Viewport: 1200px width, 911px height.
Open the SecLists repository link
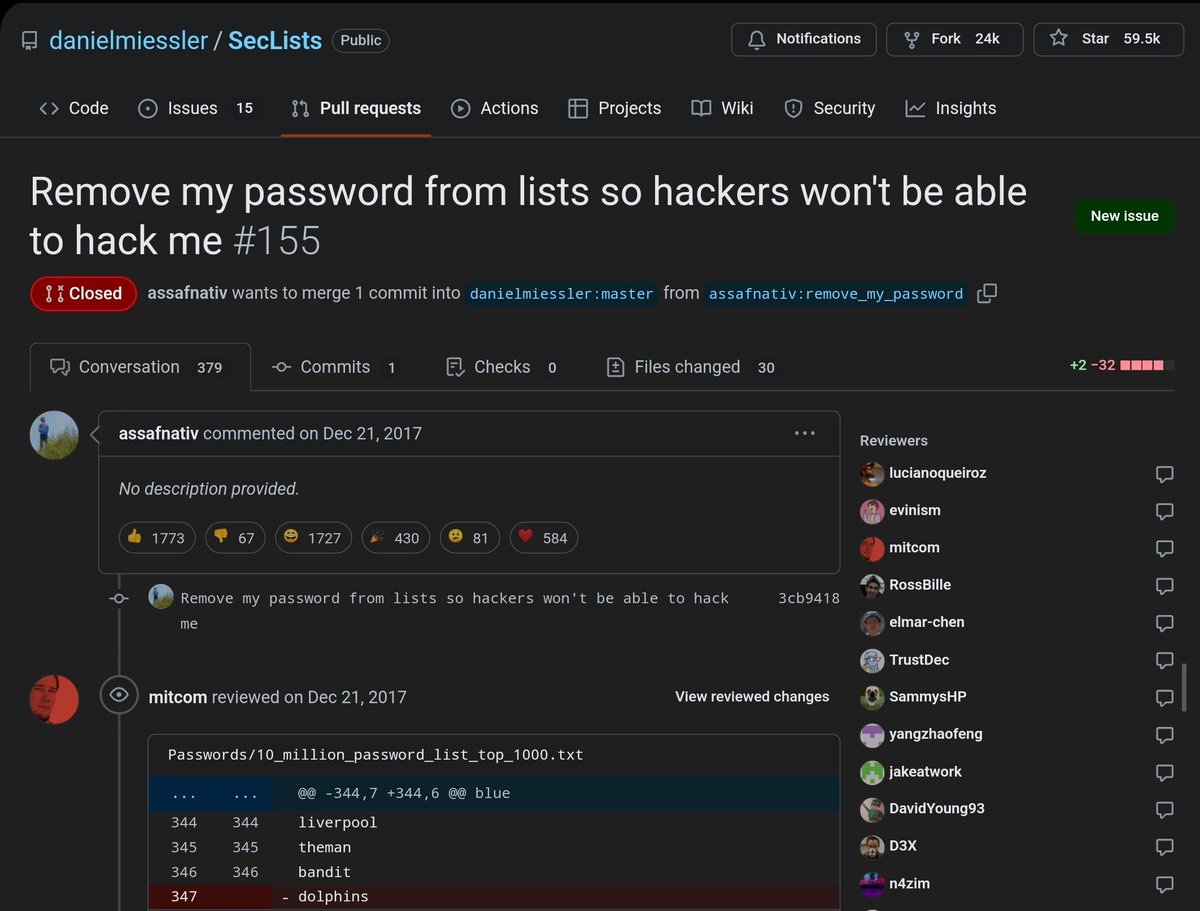click(275, 41)
